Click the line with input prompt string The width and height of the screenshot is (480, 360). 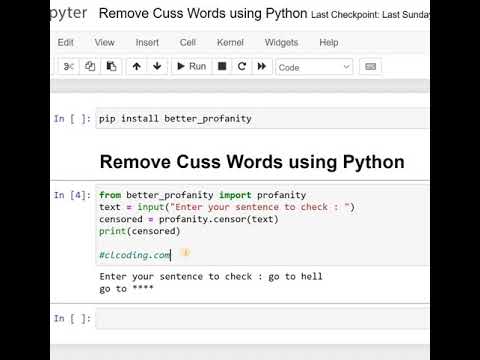pyautogui.click(x=227, y=207)
